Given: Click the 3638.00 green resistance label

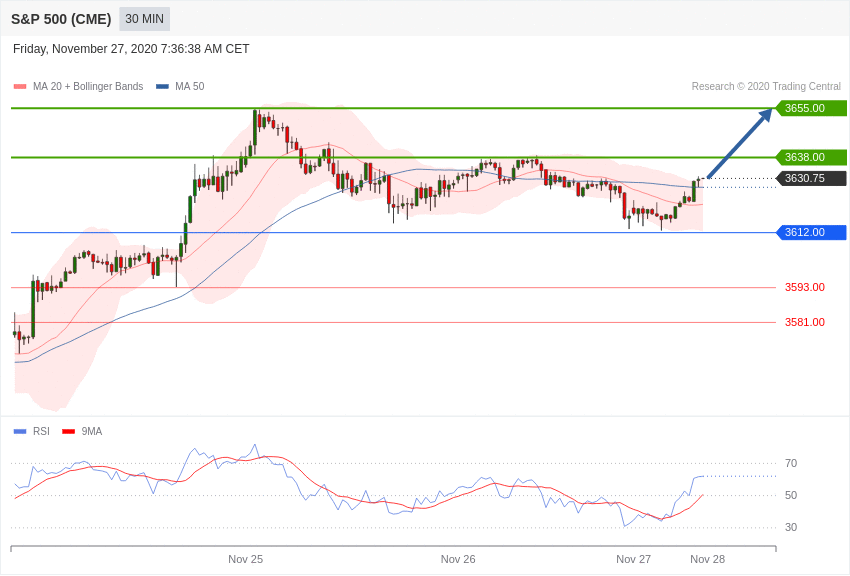Looking at the screenshot, I should coord(810,157).
